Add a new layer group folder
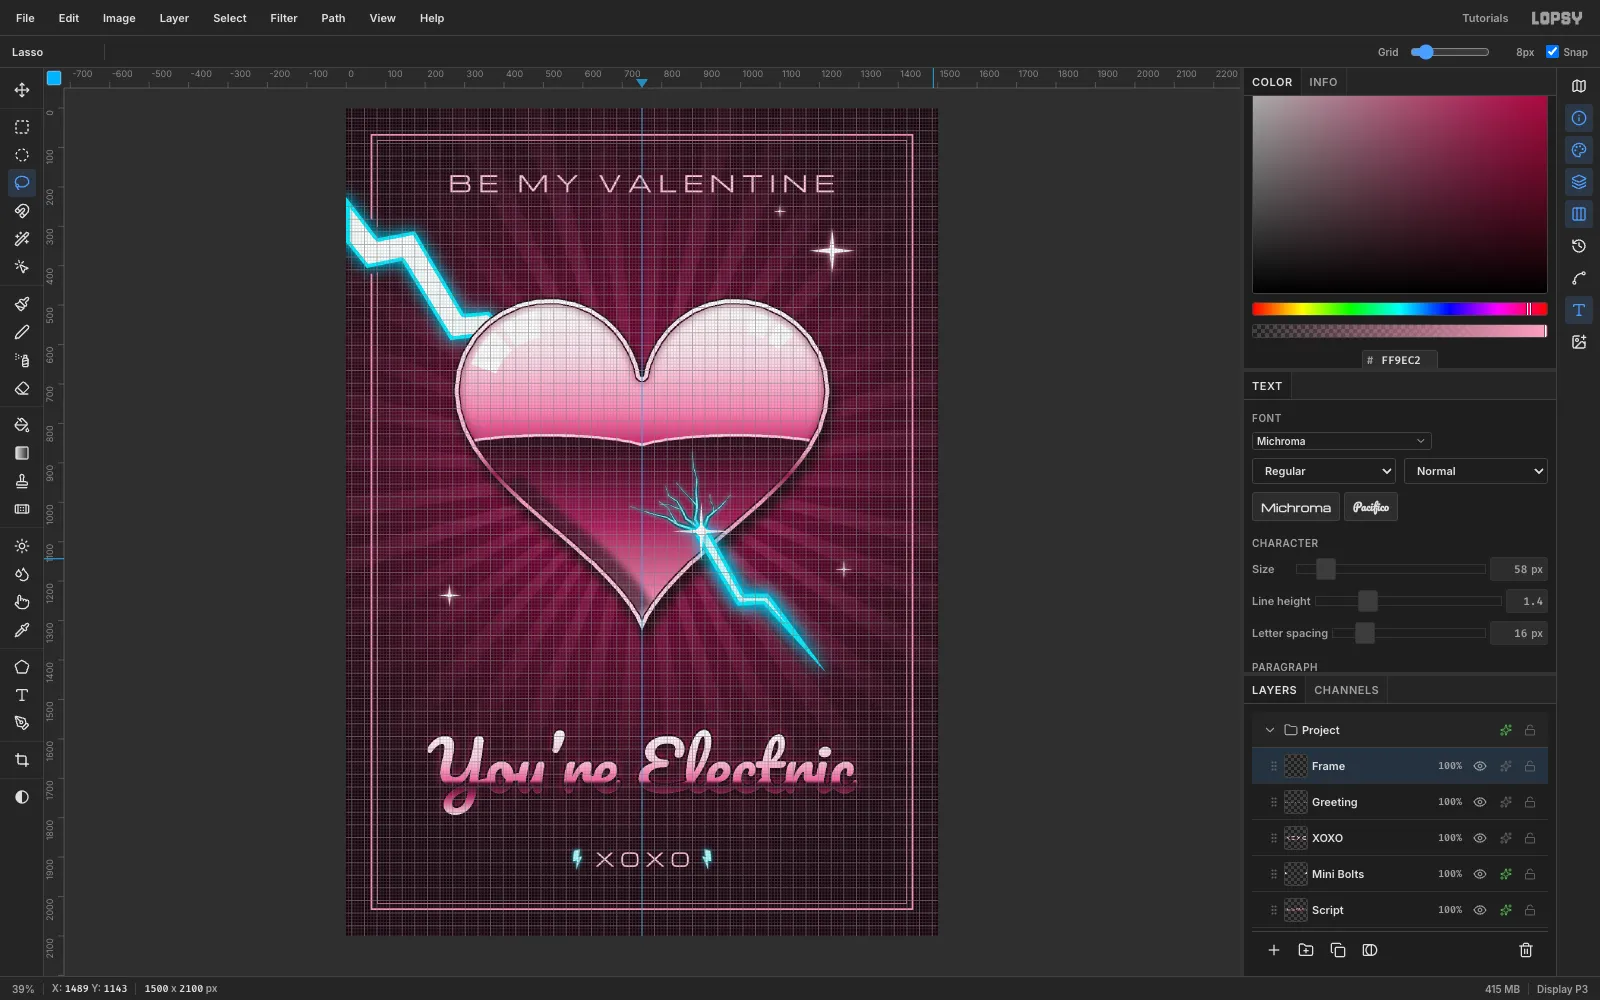Viewport: 1600px width, 1000px height. point(1306,950)
